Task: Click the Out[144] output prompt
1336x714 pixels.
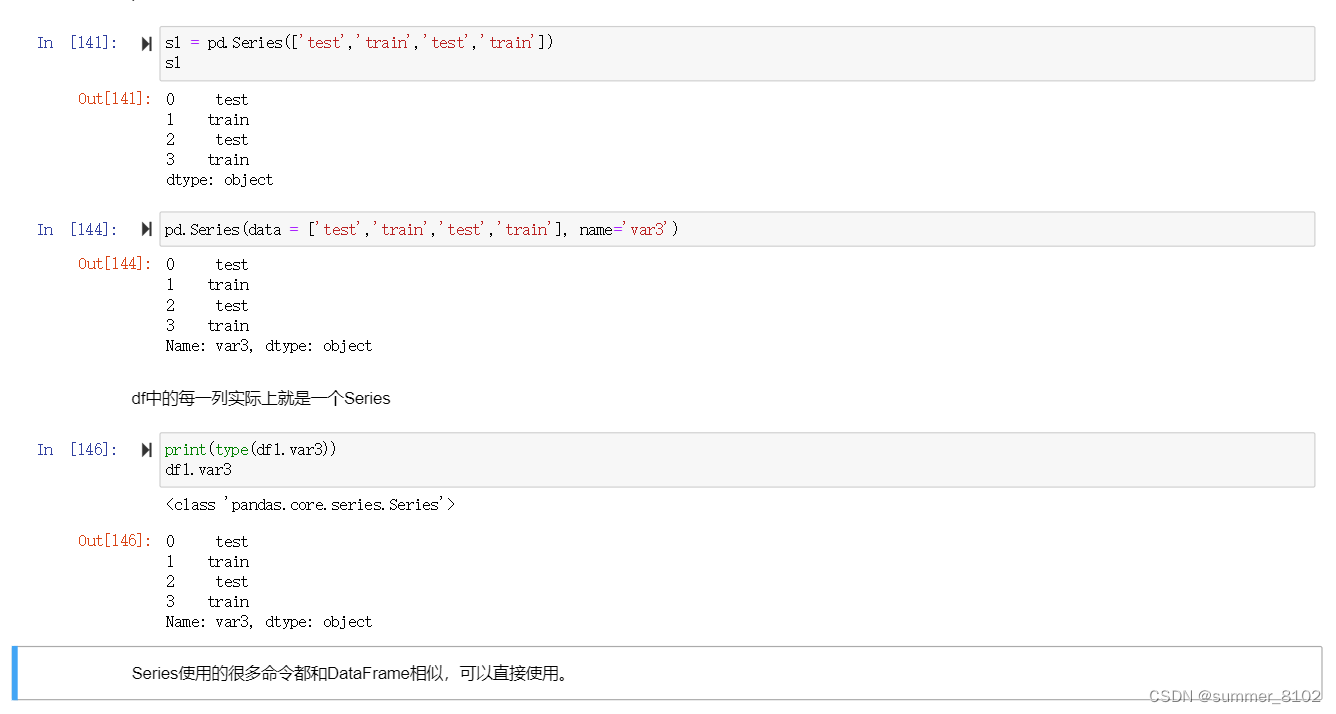Action: pyautogui.click(x=115, y=264)
